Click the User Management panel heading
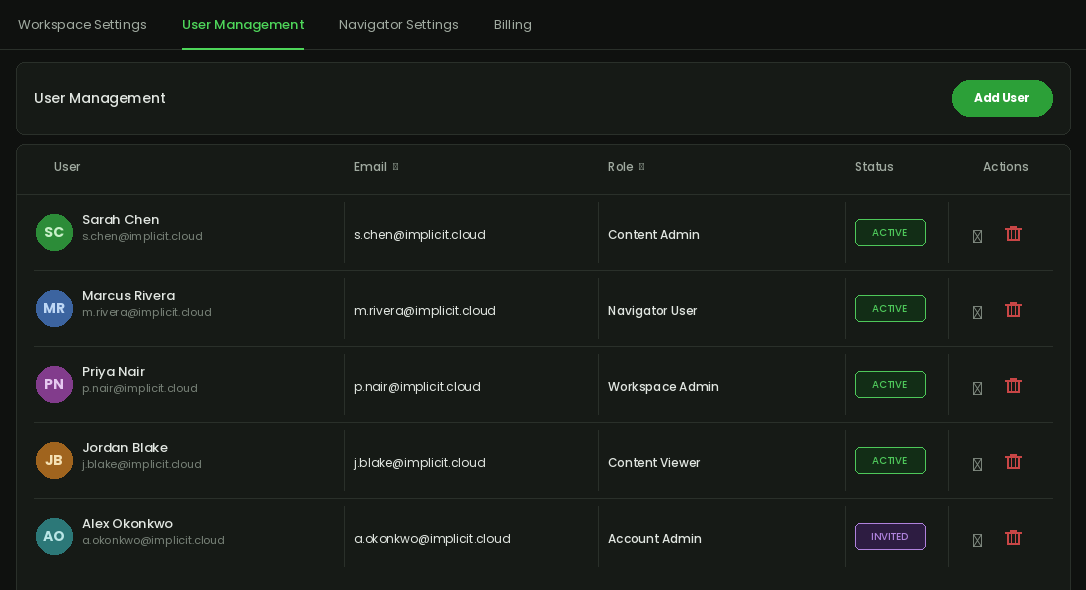Image resolution: width=1086 pixels, height=590 pixels. [x=100, y=98]
